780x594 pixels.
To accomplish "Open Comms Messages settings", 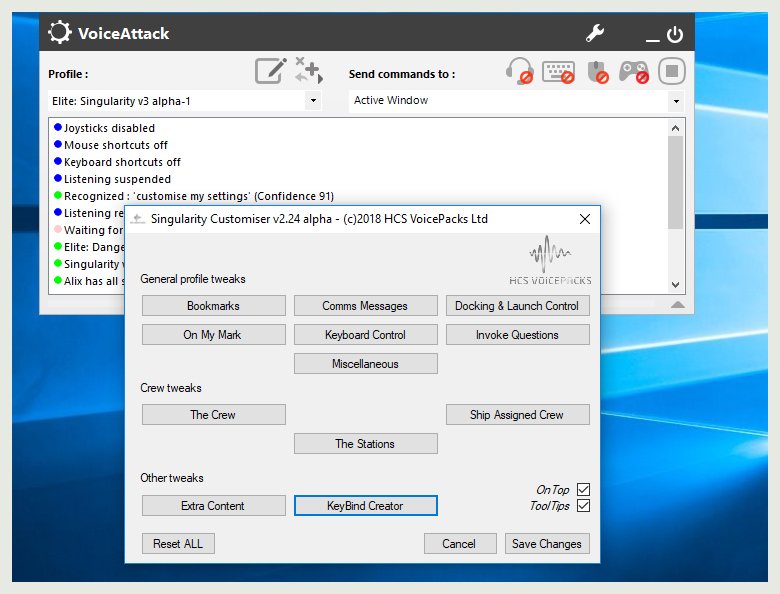I will pos(365,306).
